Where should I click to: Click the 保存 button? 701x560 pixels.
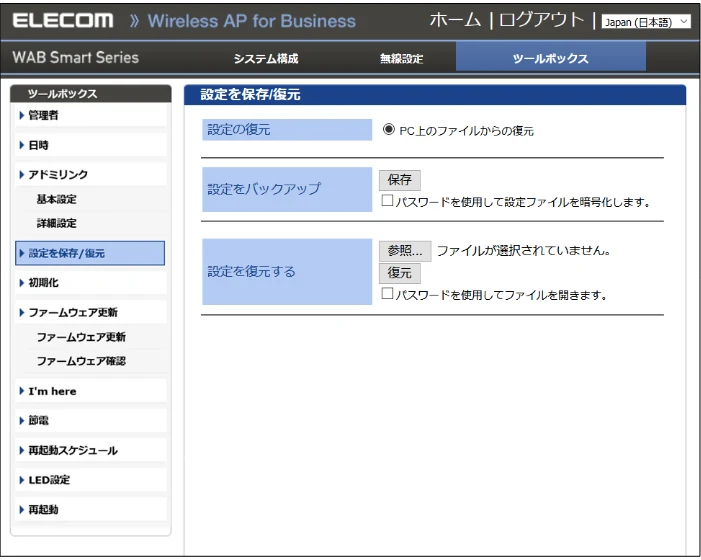[400, 180]
